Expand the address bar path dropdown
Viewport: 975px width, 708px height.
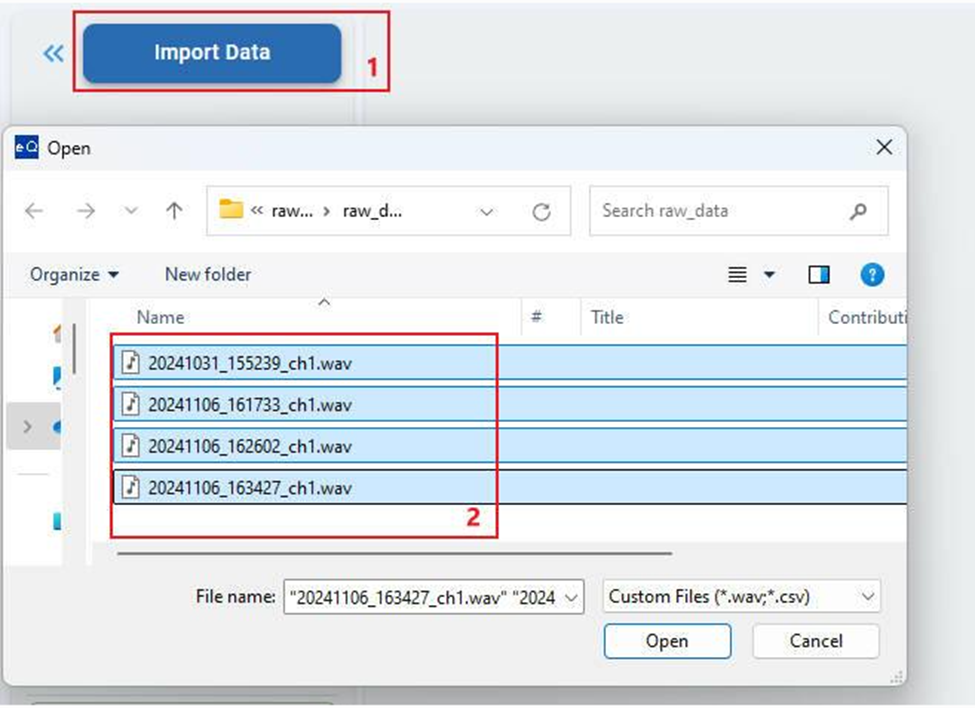point(487,212)
